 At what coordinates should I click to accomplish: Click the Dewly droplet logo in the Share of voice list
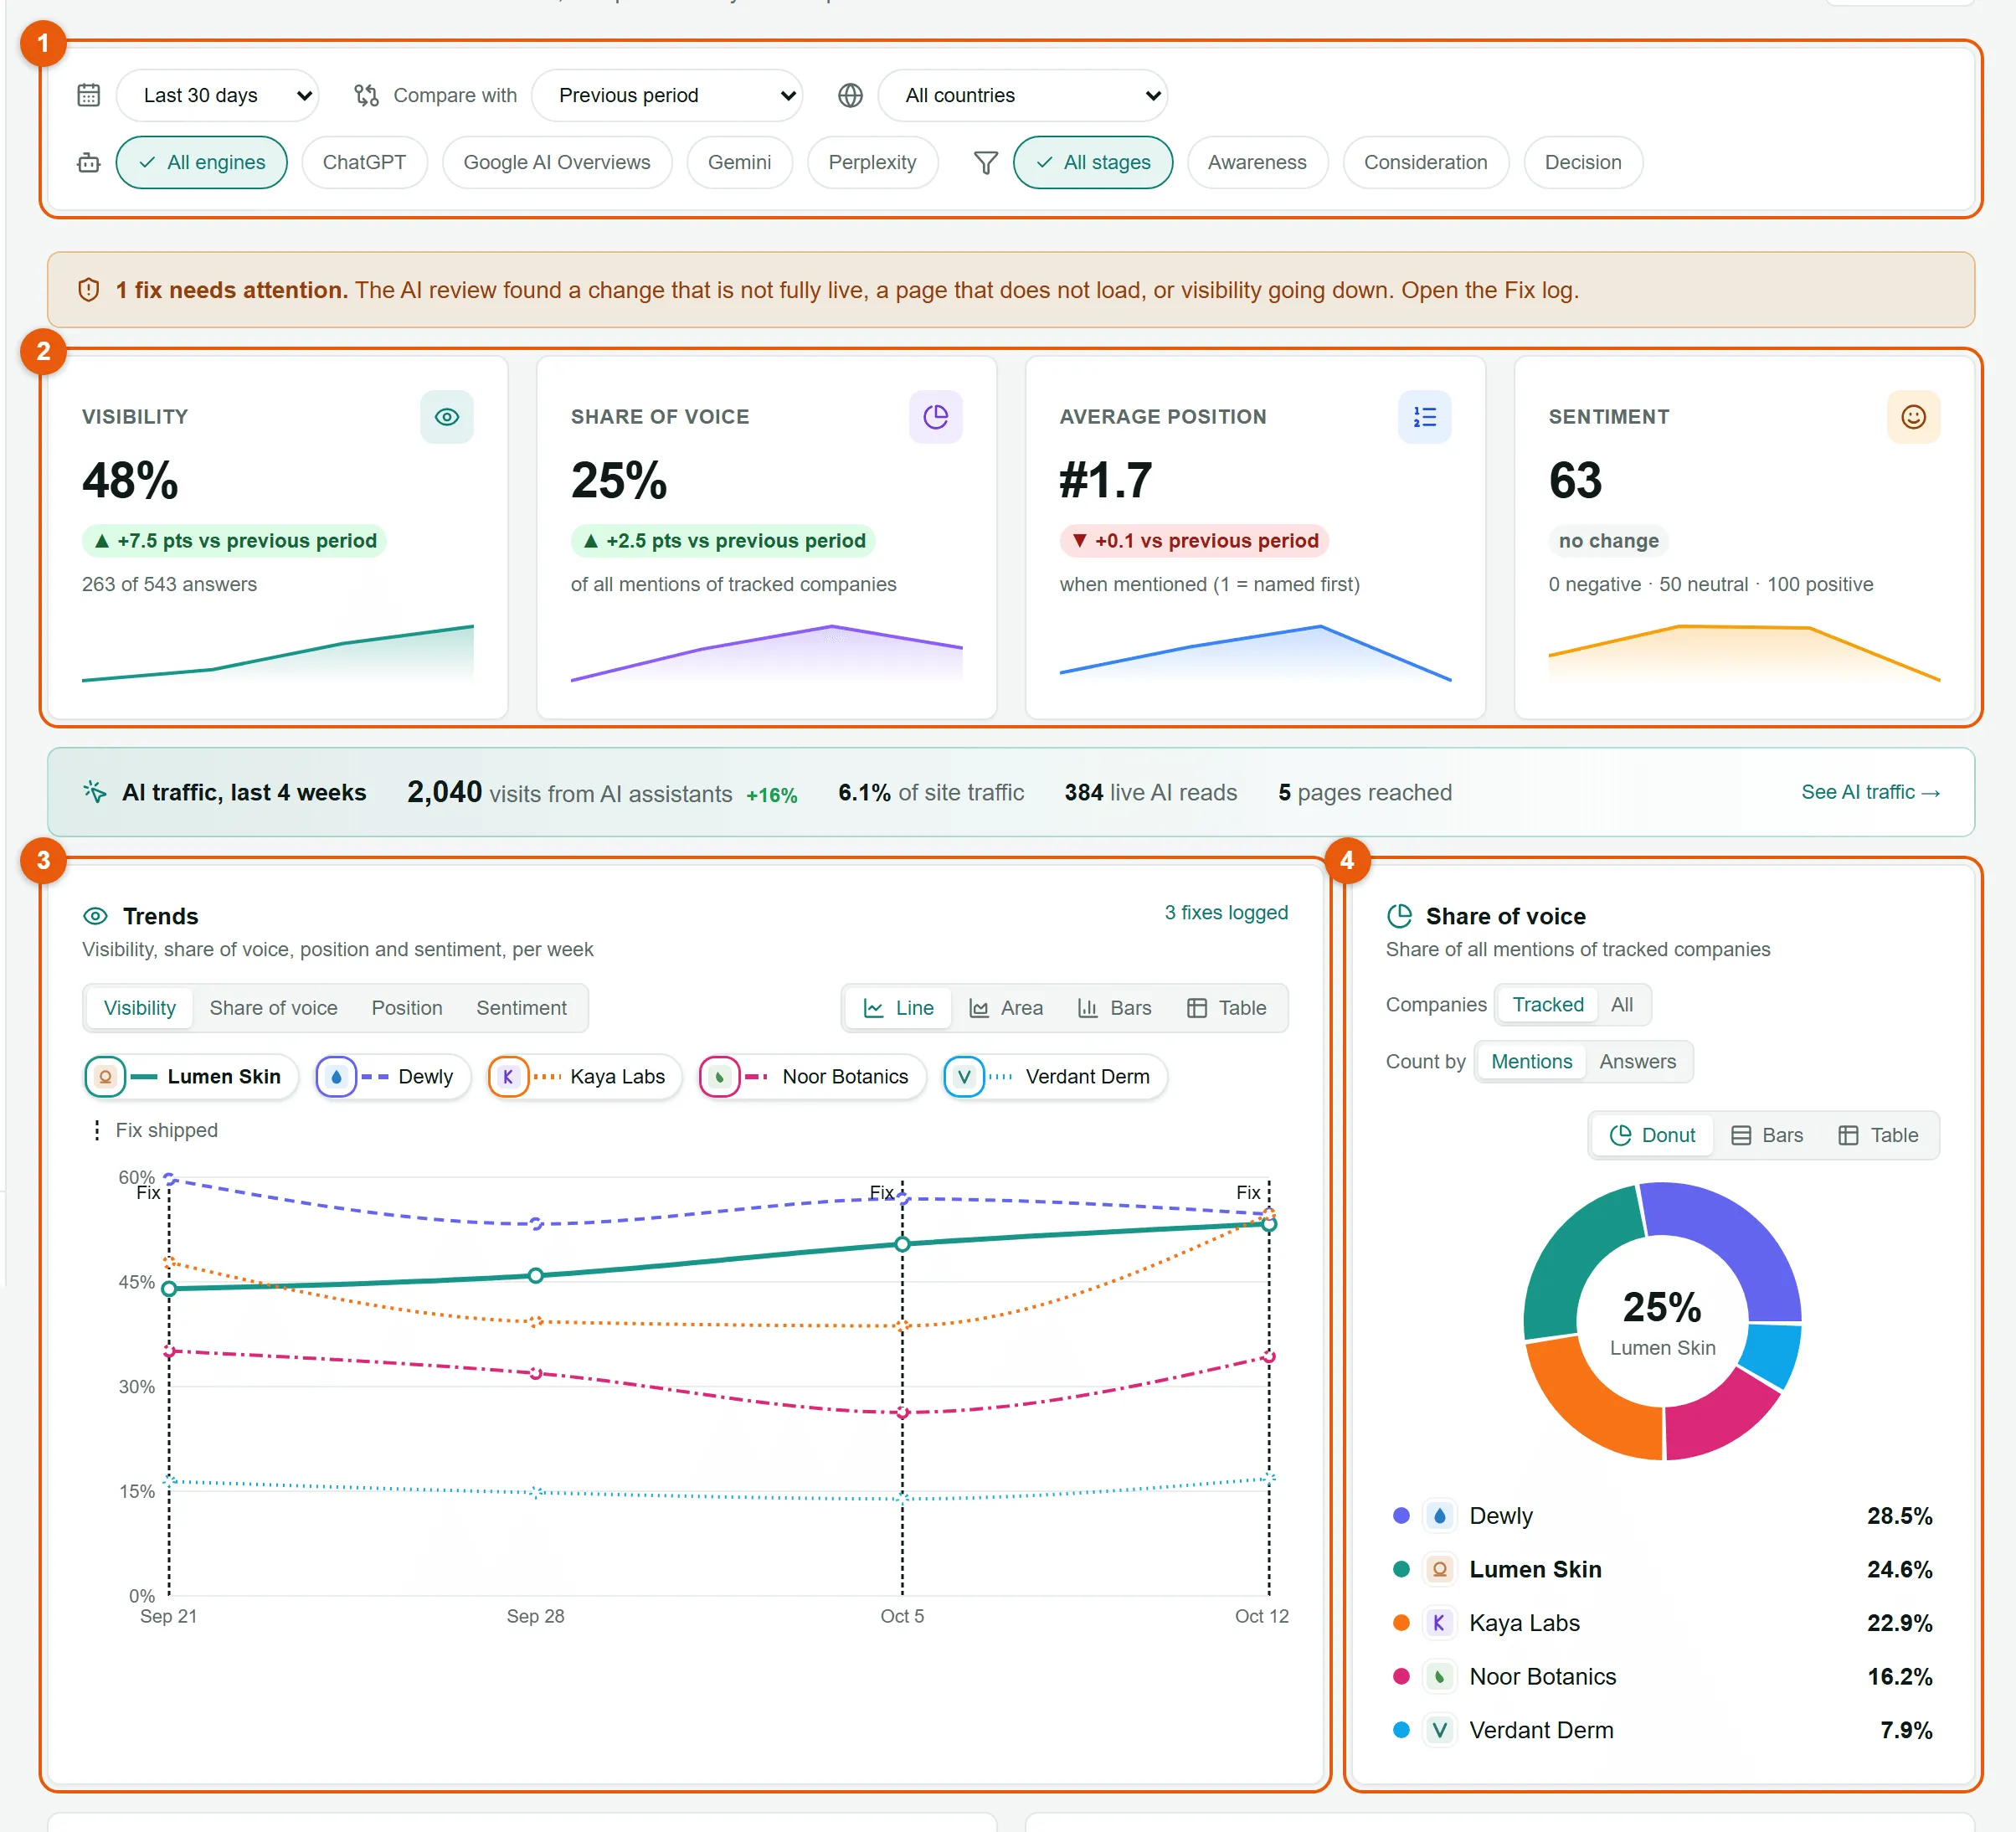pos(1439,1516)
